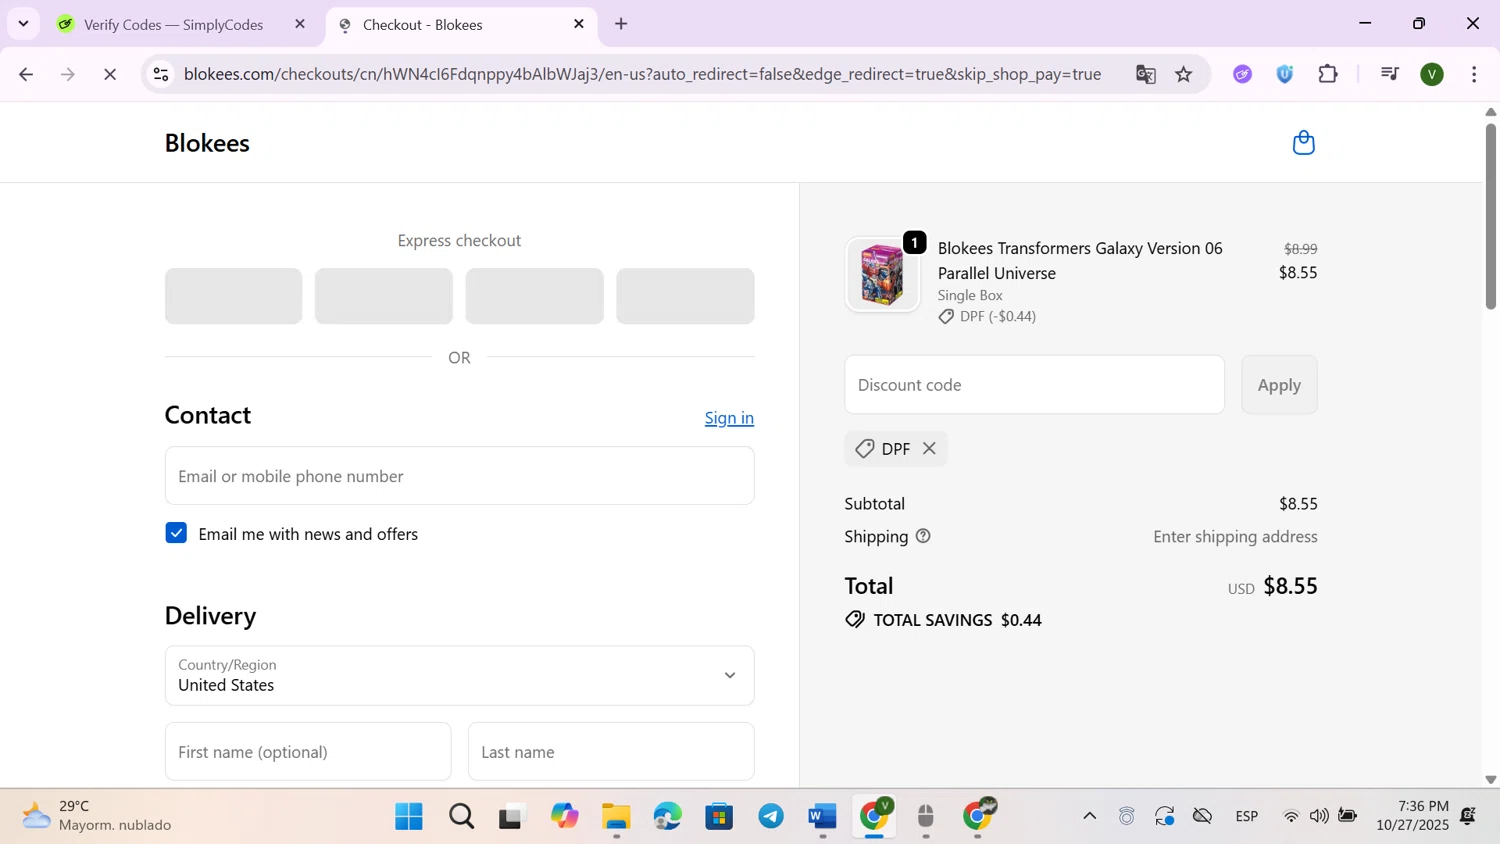Screen dimensions: 1500x844
Task: Click the browser address bar URL
Action: [642, 74]
